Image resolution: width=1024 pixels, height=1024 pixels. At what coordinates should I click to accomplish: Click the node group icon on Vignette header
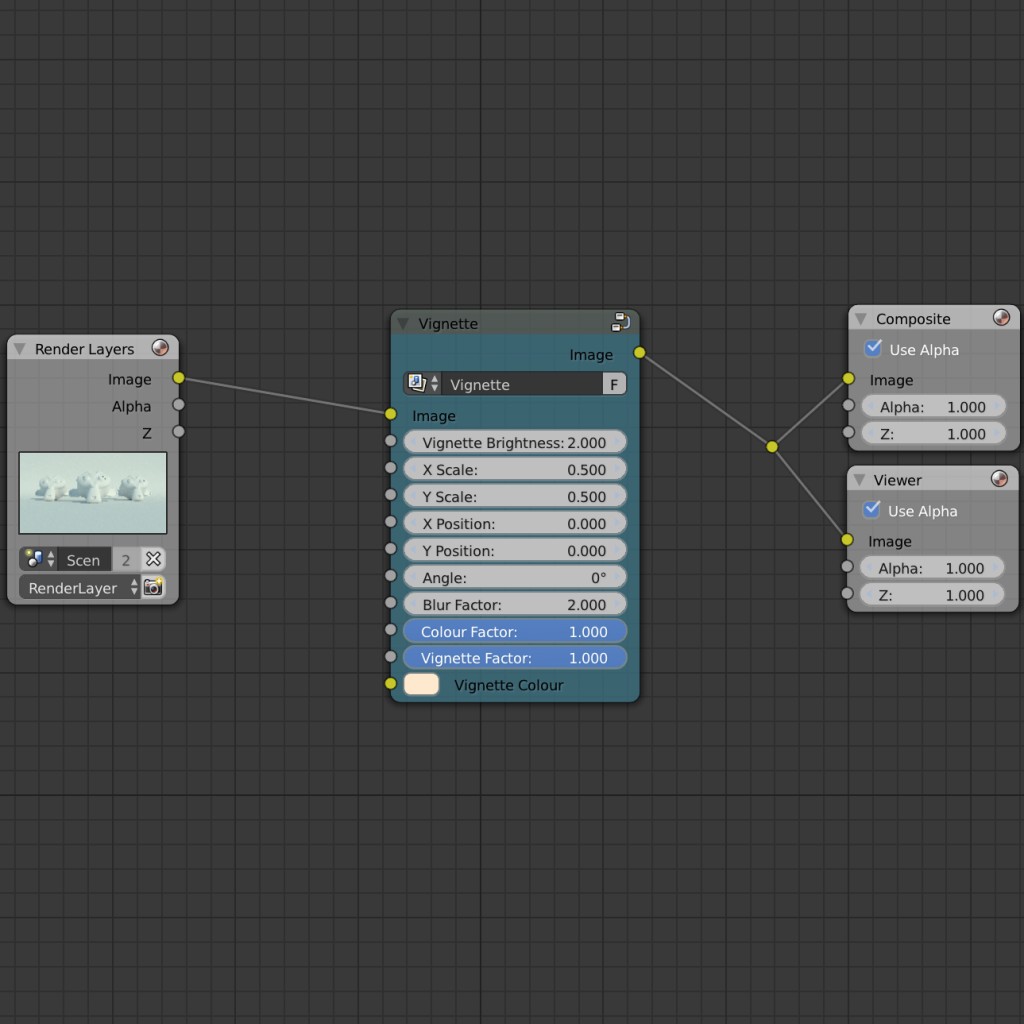pos(621,322)
